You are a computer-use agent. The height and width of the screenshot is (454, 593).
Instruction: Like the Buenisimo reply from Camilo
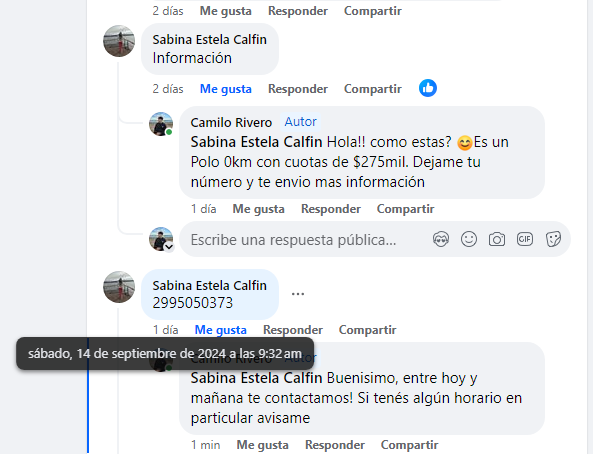[x=262, y=445]
